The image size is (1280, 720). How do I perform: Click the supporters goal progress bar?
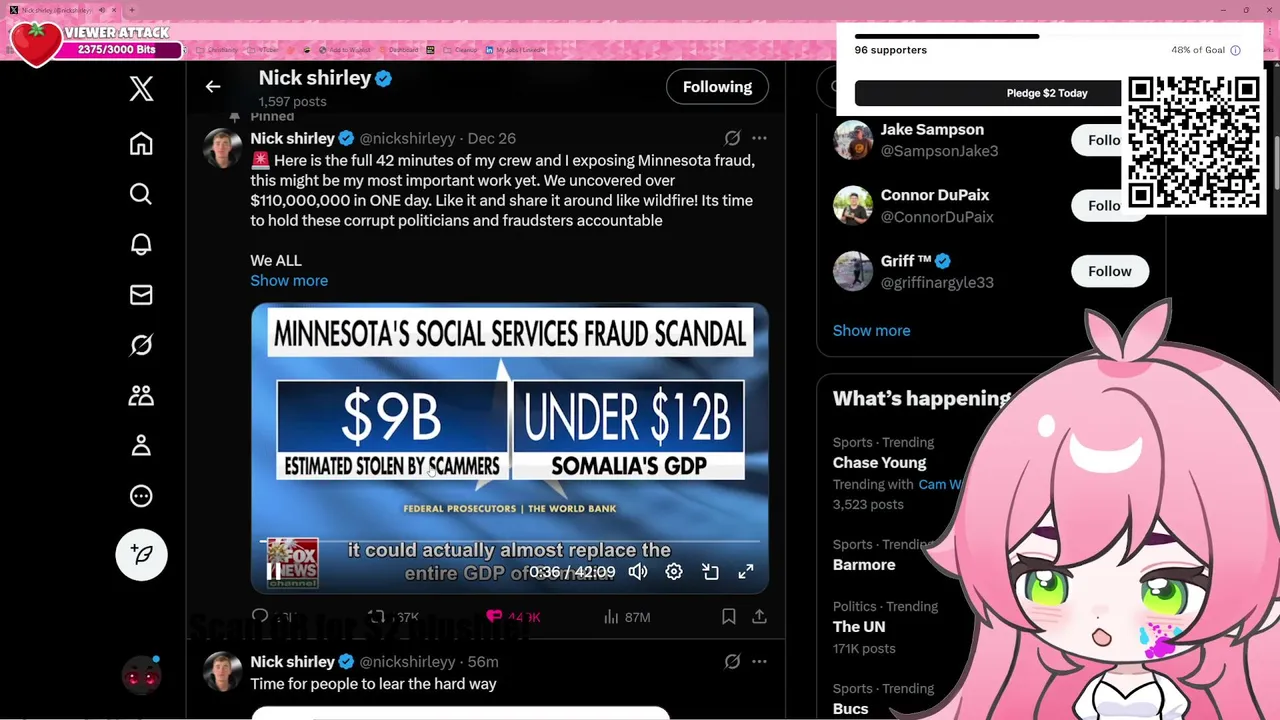pos(1047,36)
